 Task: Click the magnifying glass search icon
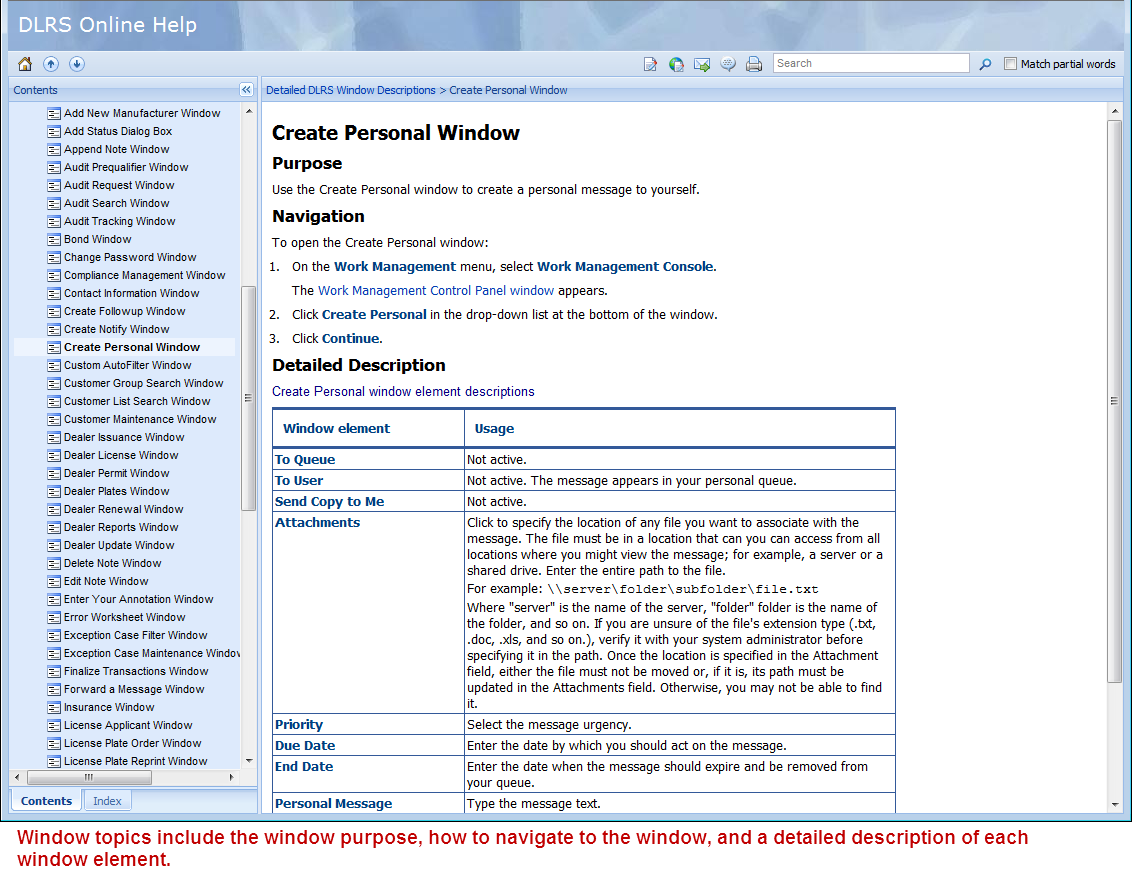(985, 64)
